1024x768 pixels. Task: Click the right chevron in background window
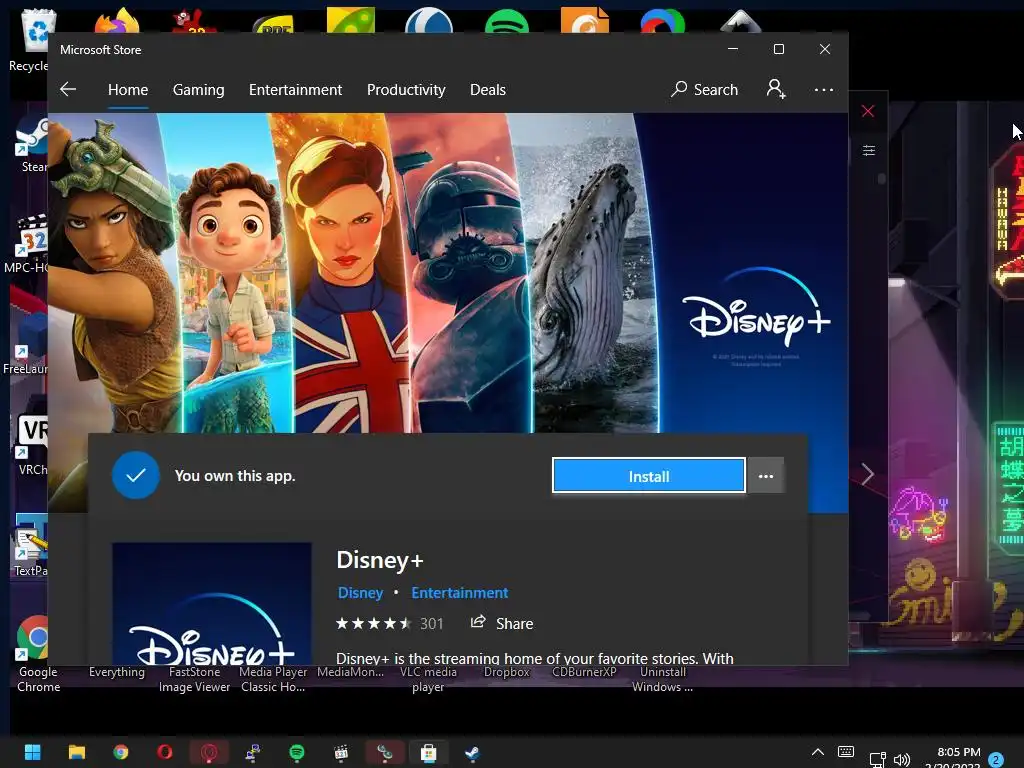click(867, 474)
